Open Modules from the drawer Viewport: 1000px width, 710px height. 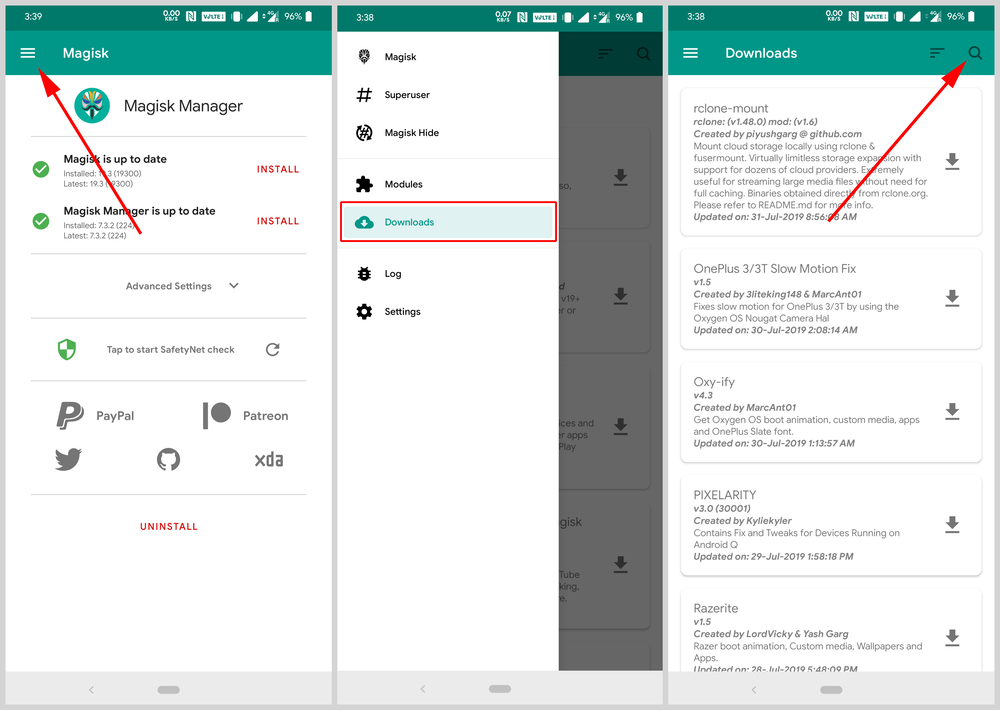click(448, 184)
